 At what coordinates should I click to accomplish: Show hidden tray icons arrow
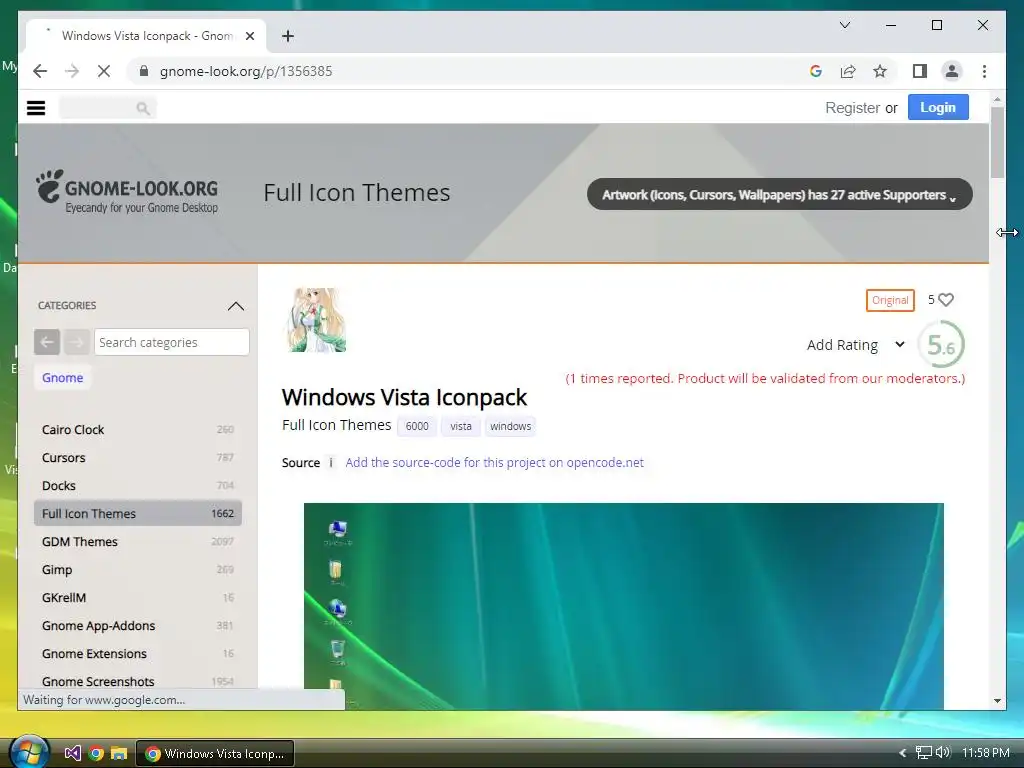coord(903,753)
